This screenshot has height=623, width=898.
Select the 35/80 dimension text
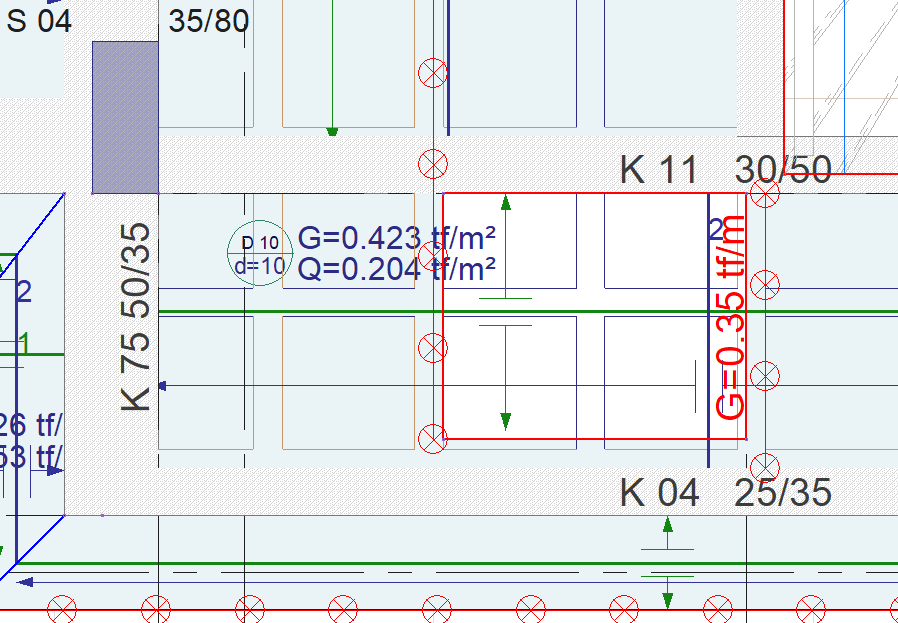pyautogui.click(x=209, y=20)
